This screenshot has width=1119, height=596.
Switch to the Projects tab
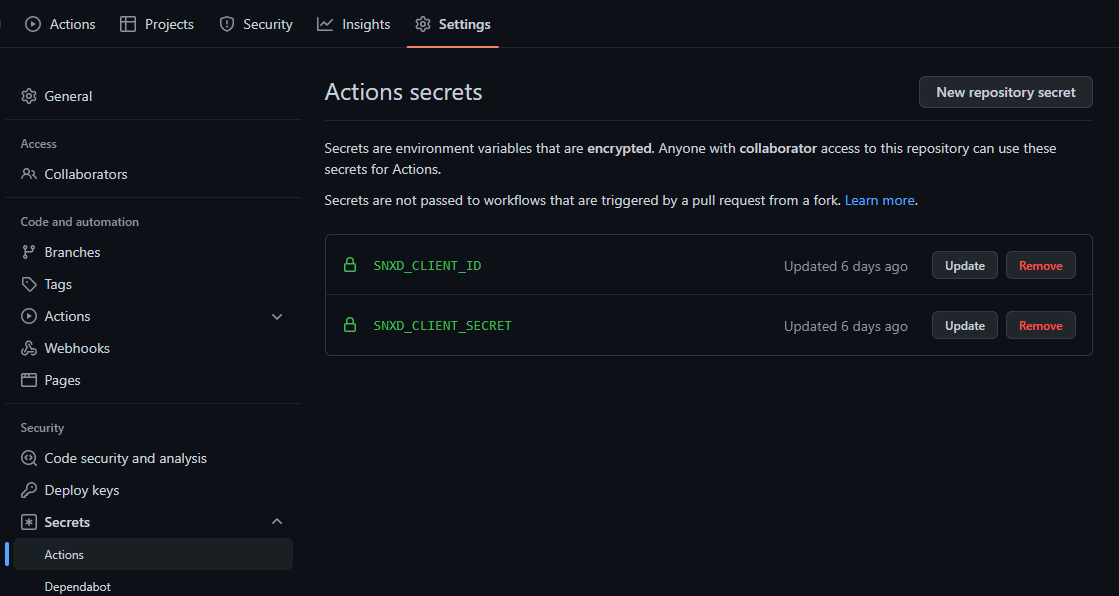(x=156, y=23)
